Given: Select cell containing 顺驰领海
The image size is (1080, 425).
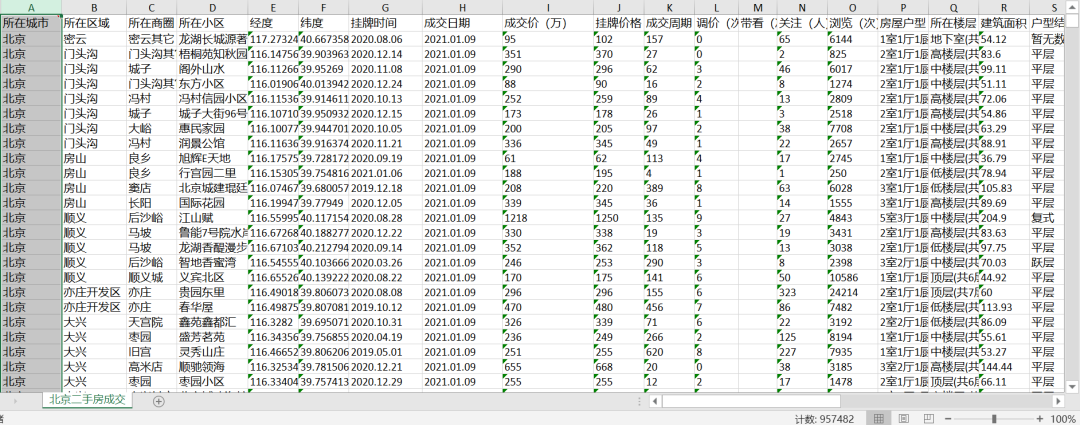Looking at the screenshot, I should pos(212,369).
